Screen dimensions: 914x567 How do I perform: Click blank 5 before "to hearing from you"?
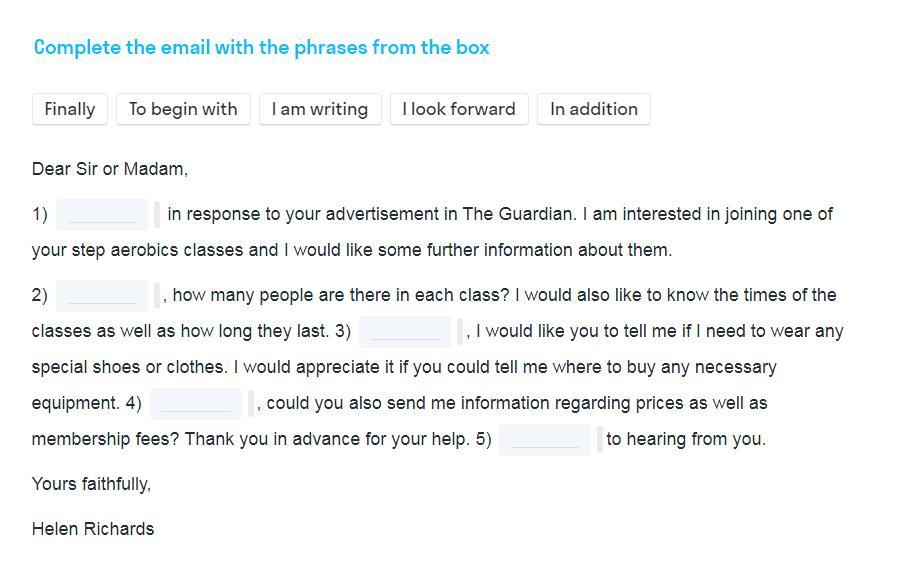pos(544,439)
